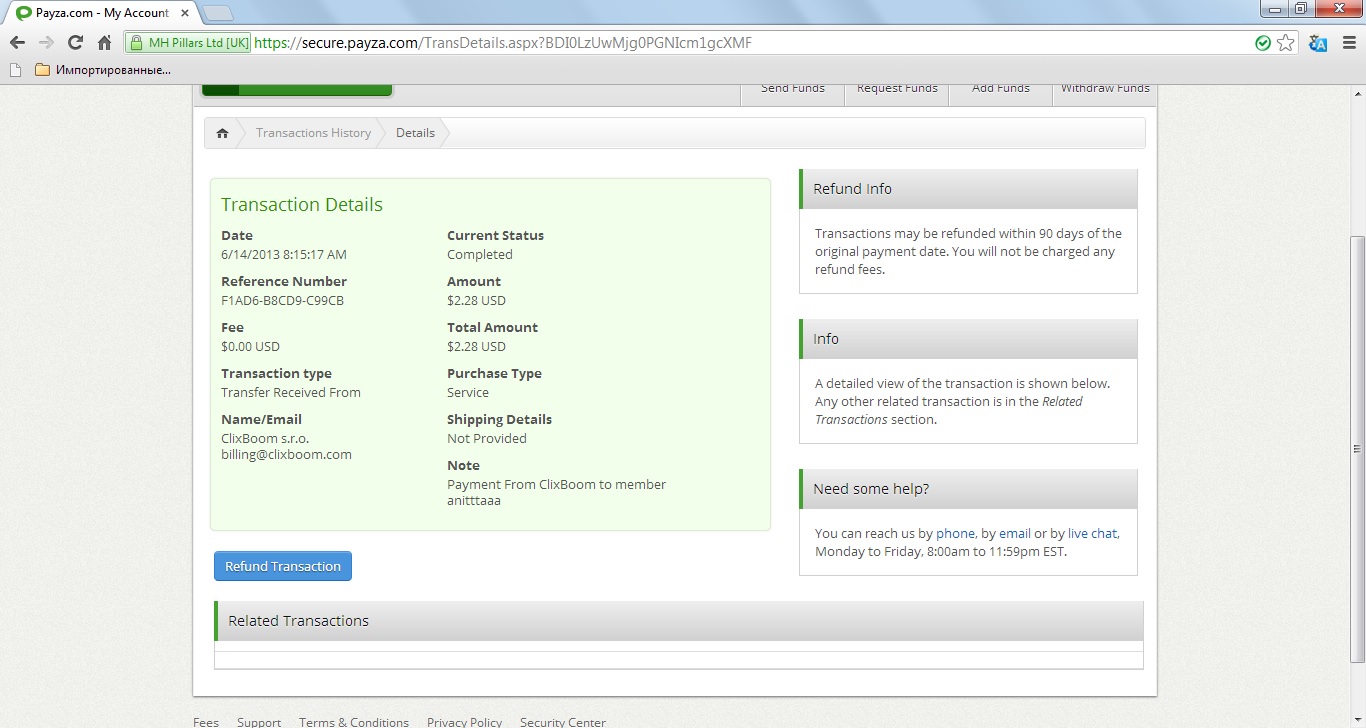Click reference number F1AD6-B8CD9-C99CB
Viewport: 1366px width, 728px height.
(282, 301)
